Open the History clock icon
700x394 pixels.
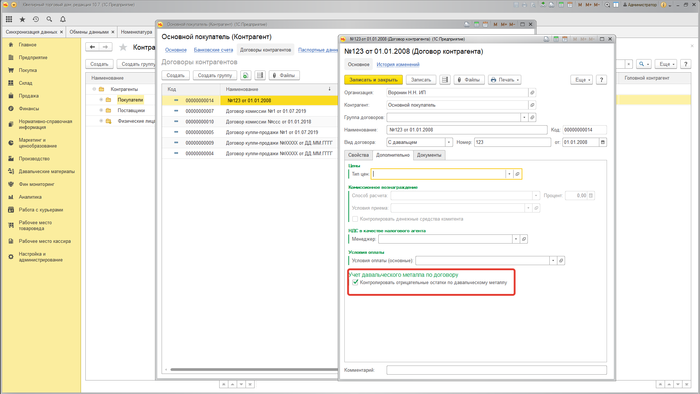click(36, 19)
